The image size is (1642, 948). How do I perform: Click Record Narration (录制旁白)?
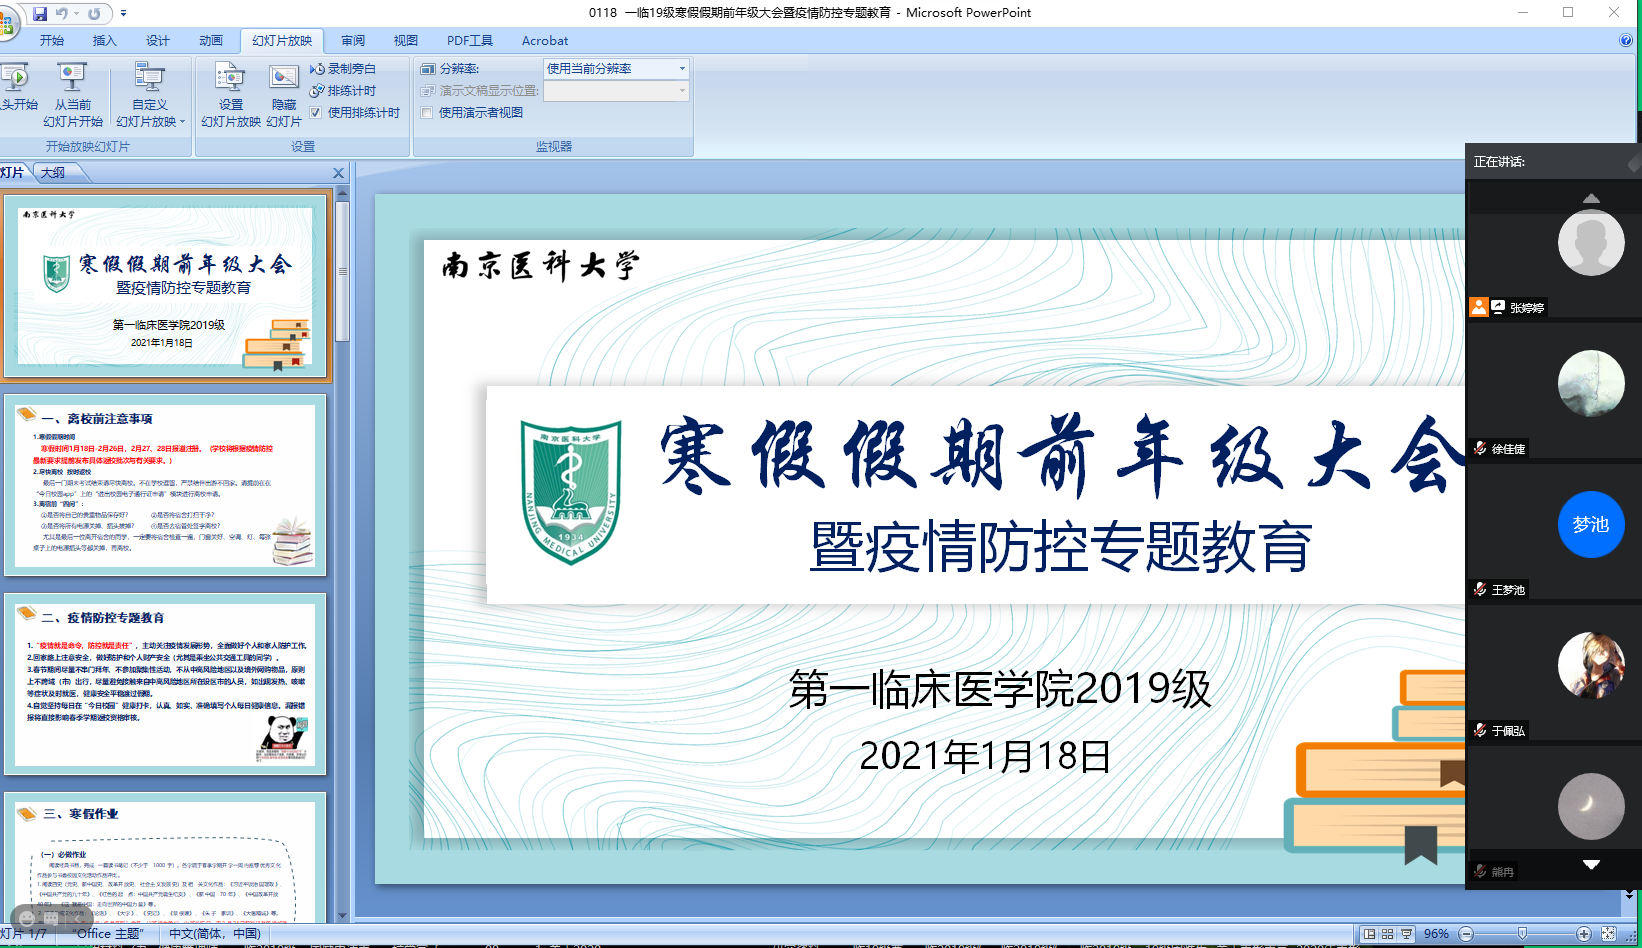343,69
